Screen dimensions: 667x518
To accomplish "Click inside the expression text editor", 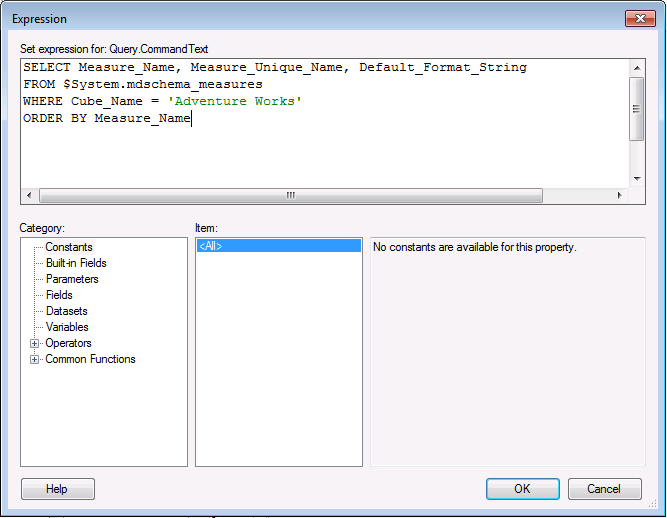I will [x=320, y=150].
